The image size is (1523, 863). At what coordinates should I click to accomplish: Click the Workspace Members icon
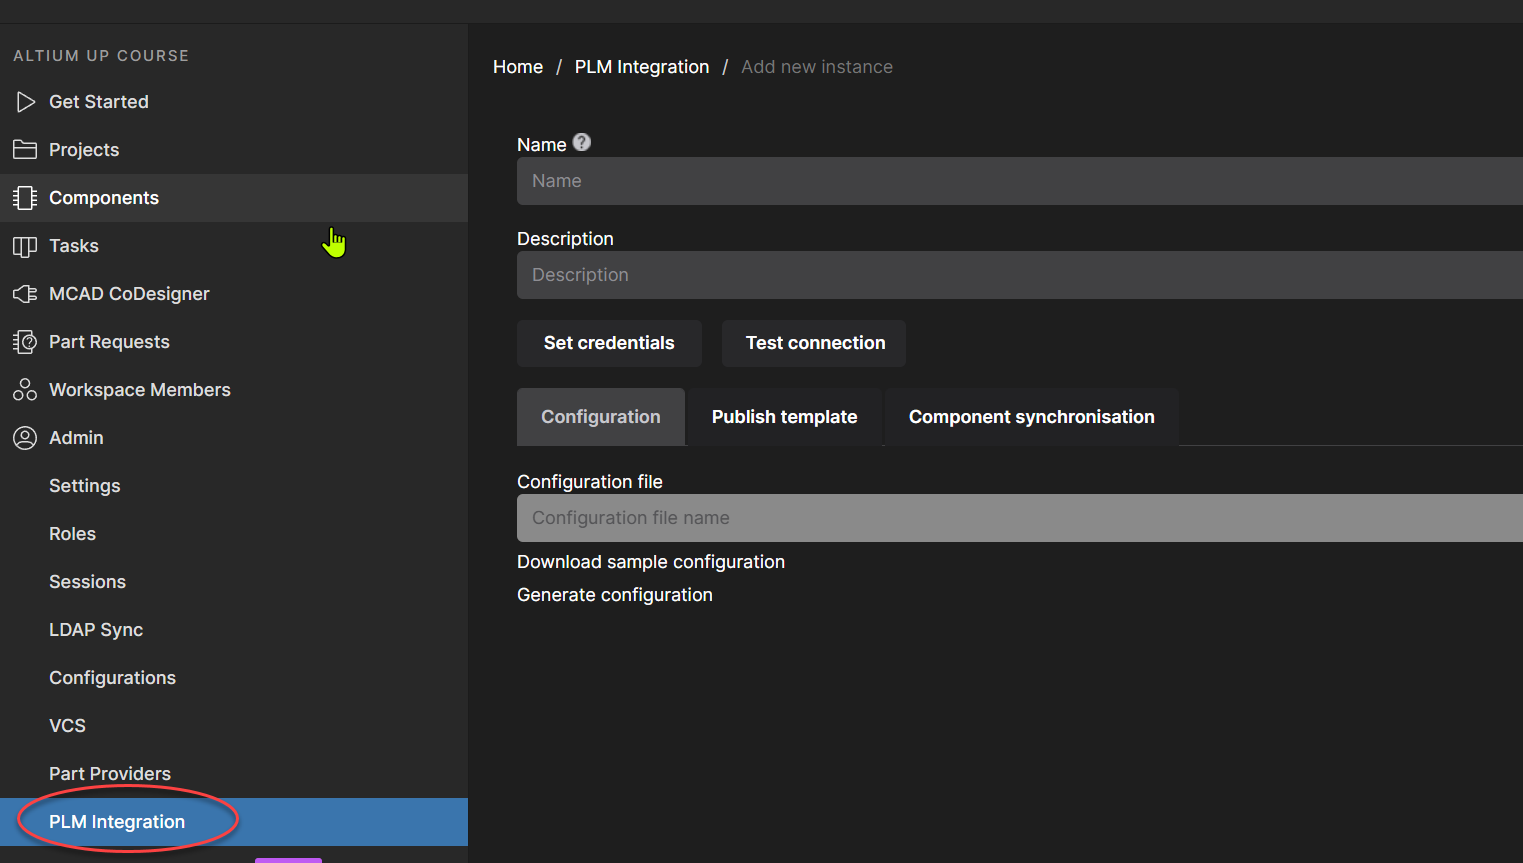[x=25, y=390]
